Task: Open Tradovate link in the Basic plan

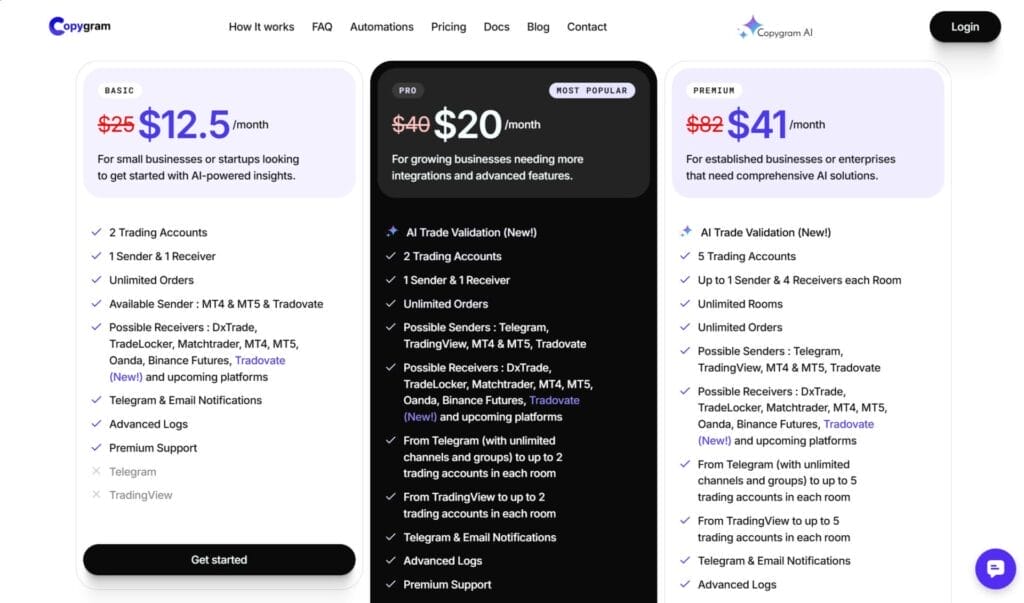Action: click(x=260, y=360)
